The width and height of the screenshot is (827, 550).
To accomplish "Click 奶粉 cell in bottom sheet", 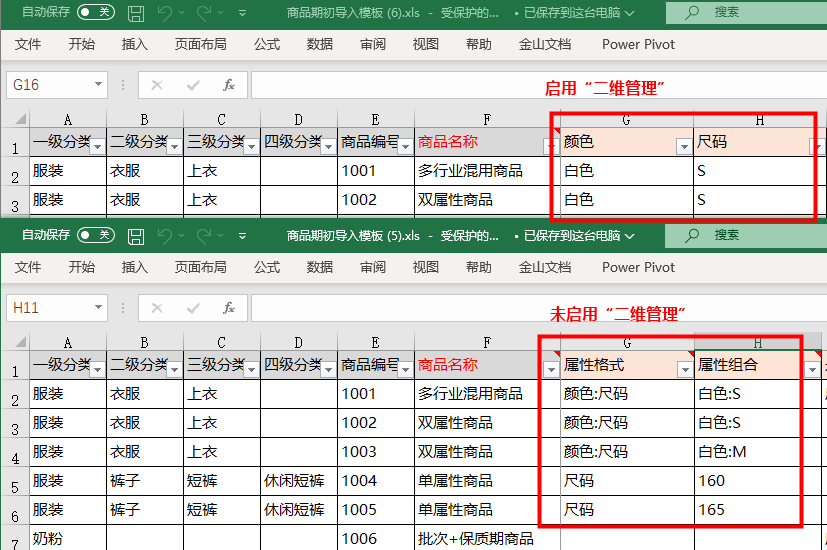I will [x=68, y=538].
